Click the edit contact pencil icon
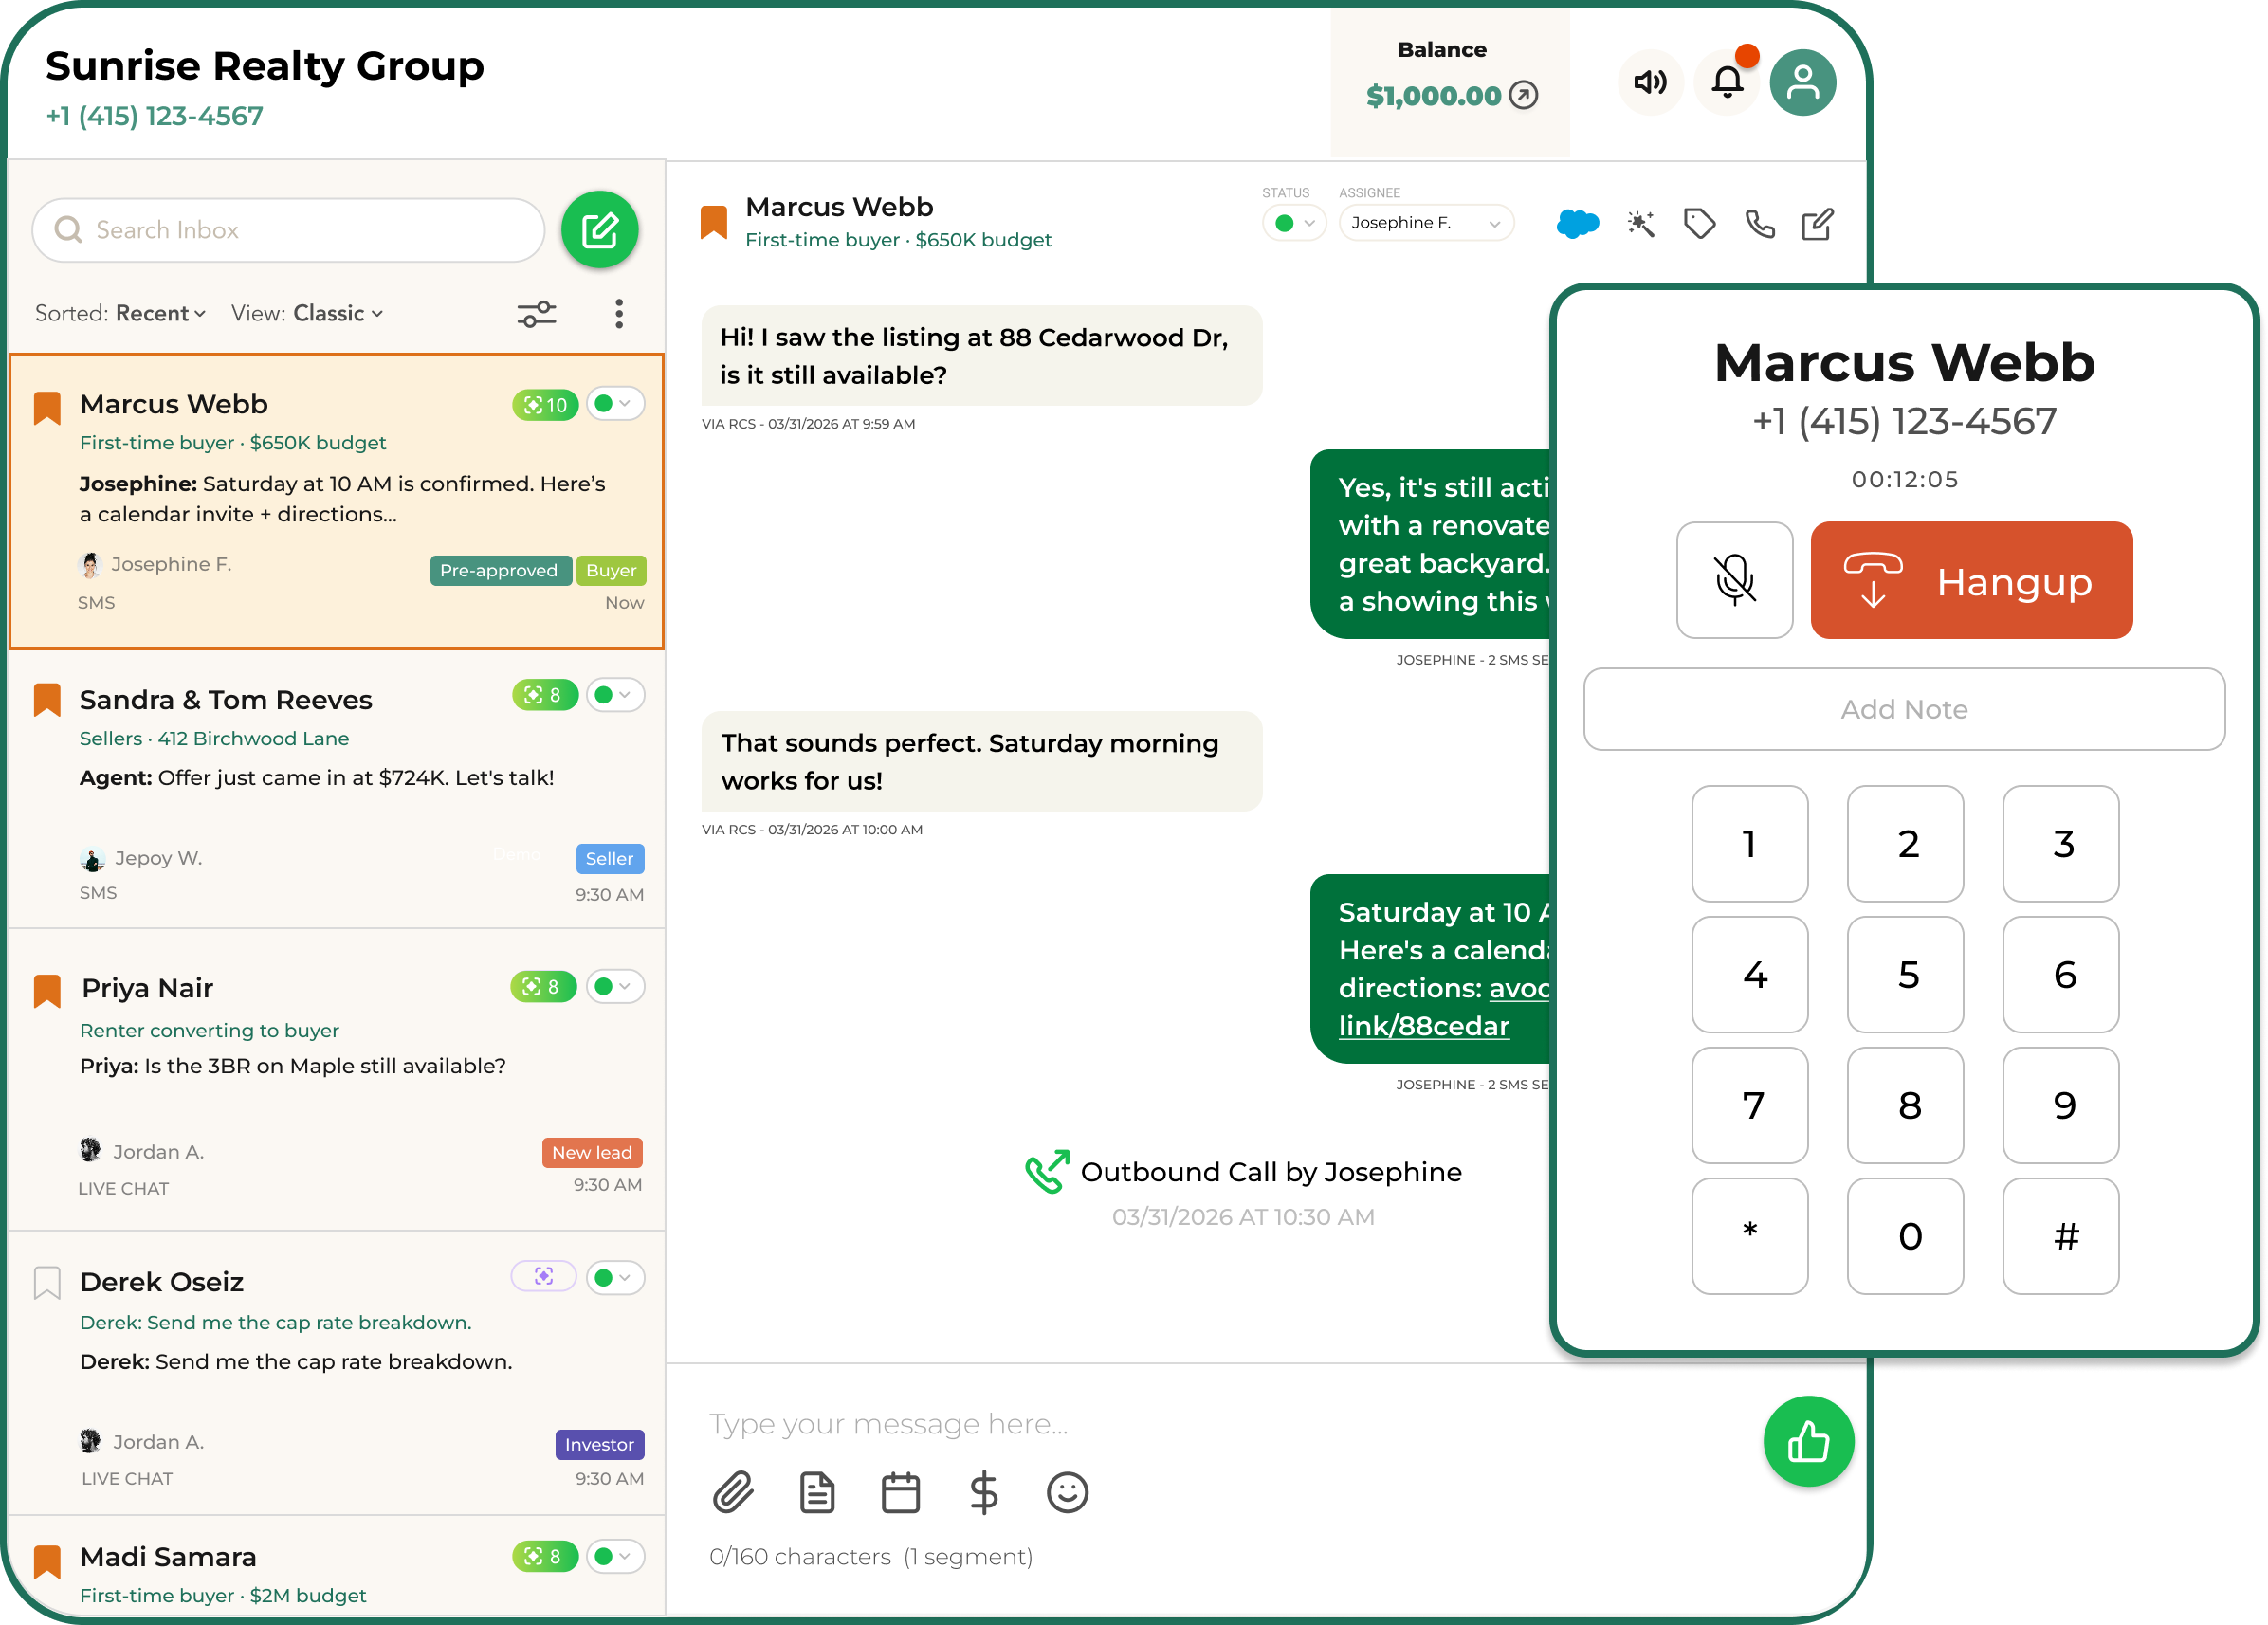The height and width of the screenshot is (1625, 2268). pos(1817,223)
